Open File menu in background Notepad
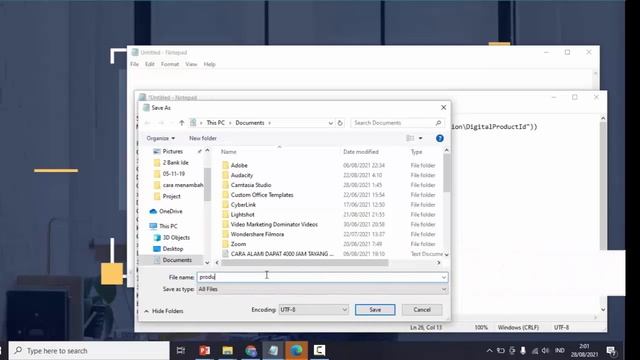 [x=134, y=64]
